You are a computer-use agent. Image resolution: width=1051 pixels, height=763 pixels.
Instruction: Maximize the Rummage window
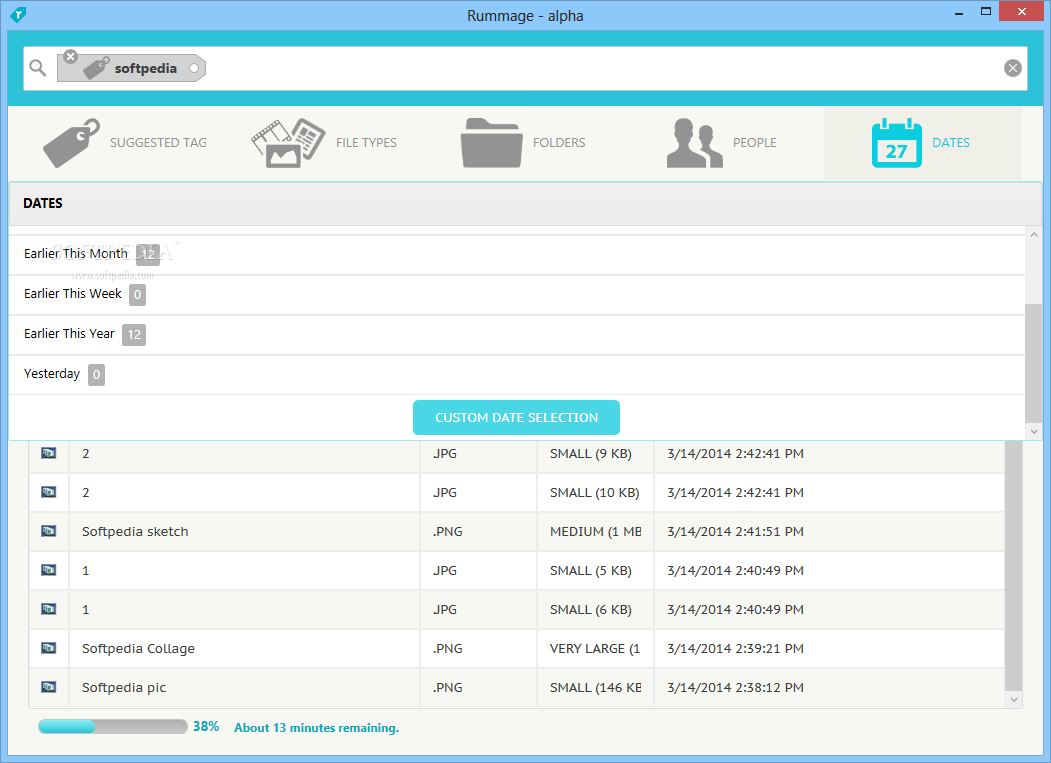click(x=985, y=11)
